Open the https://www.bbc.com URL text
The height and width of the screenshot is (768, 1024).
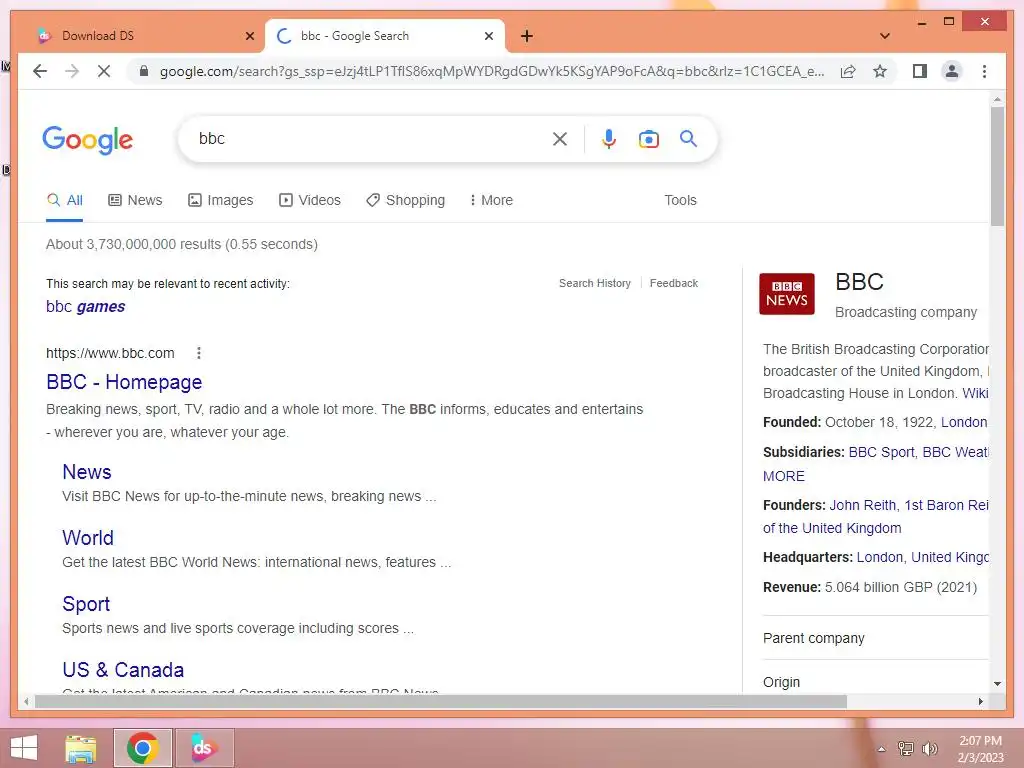110,353
